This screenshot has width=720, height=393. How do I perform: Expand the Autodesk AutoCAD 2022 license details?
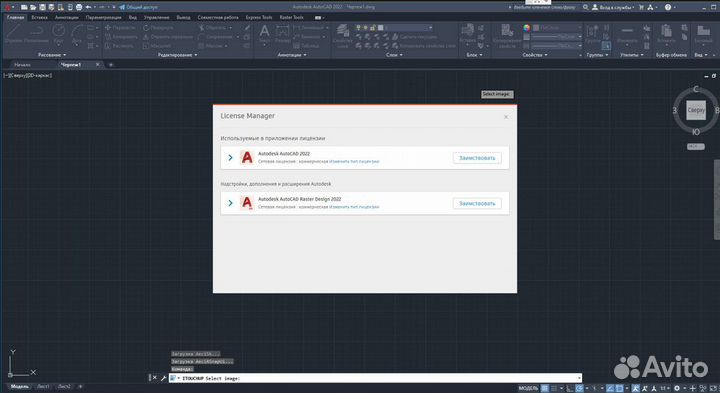[x=231, y=157]
